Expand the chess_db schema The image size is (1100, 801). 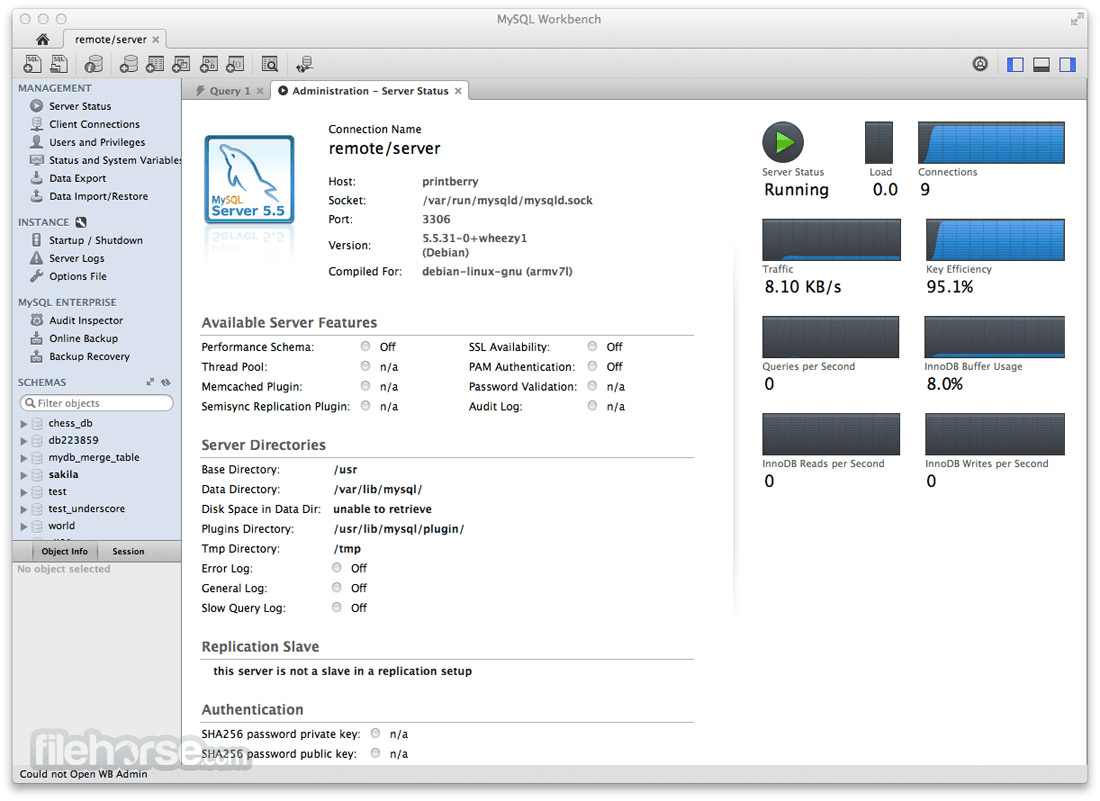(x=24, y=423)
